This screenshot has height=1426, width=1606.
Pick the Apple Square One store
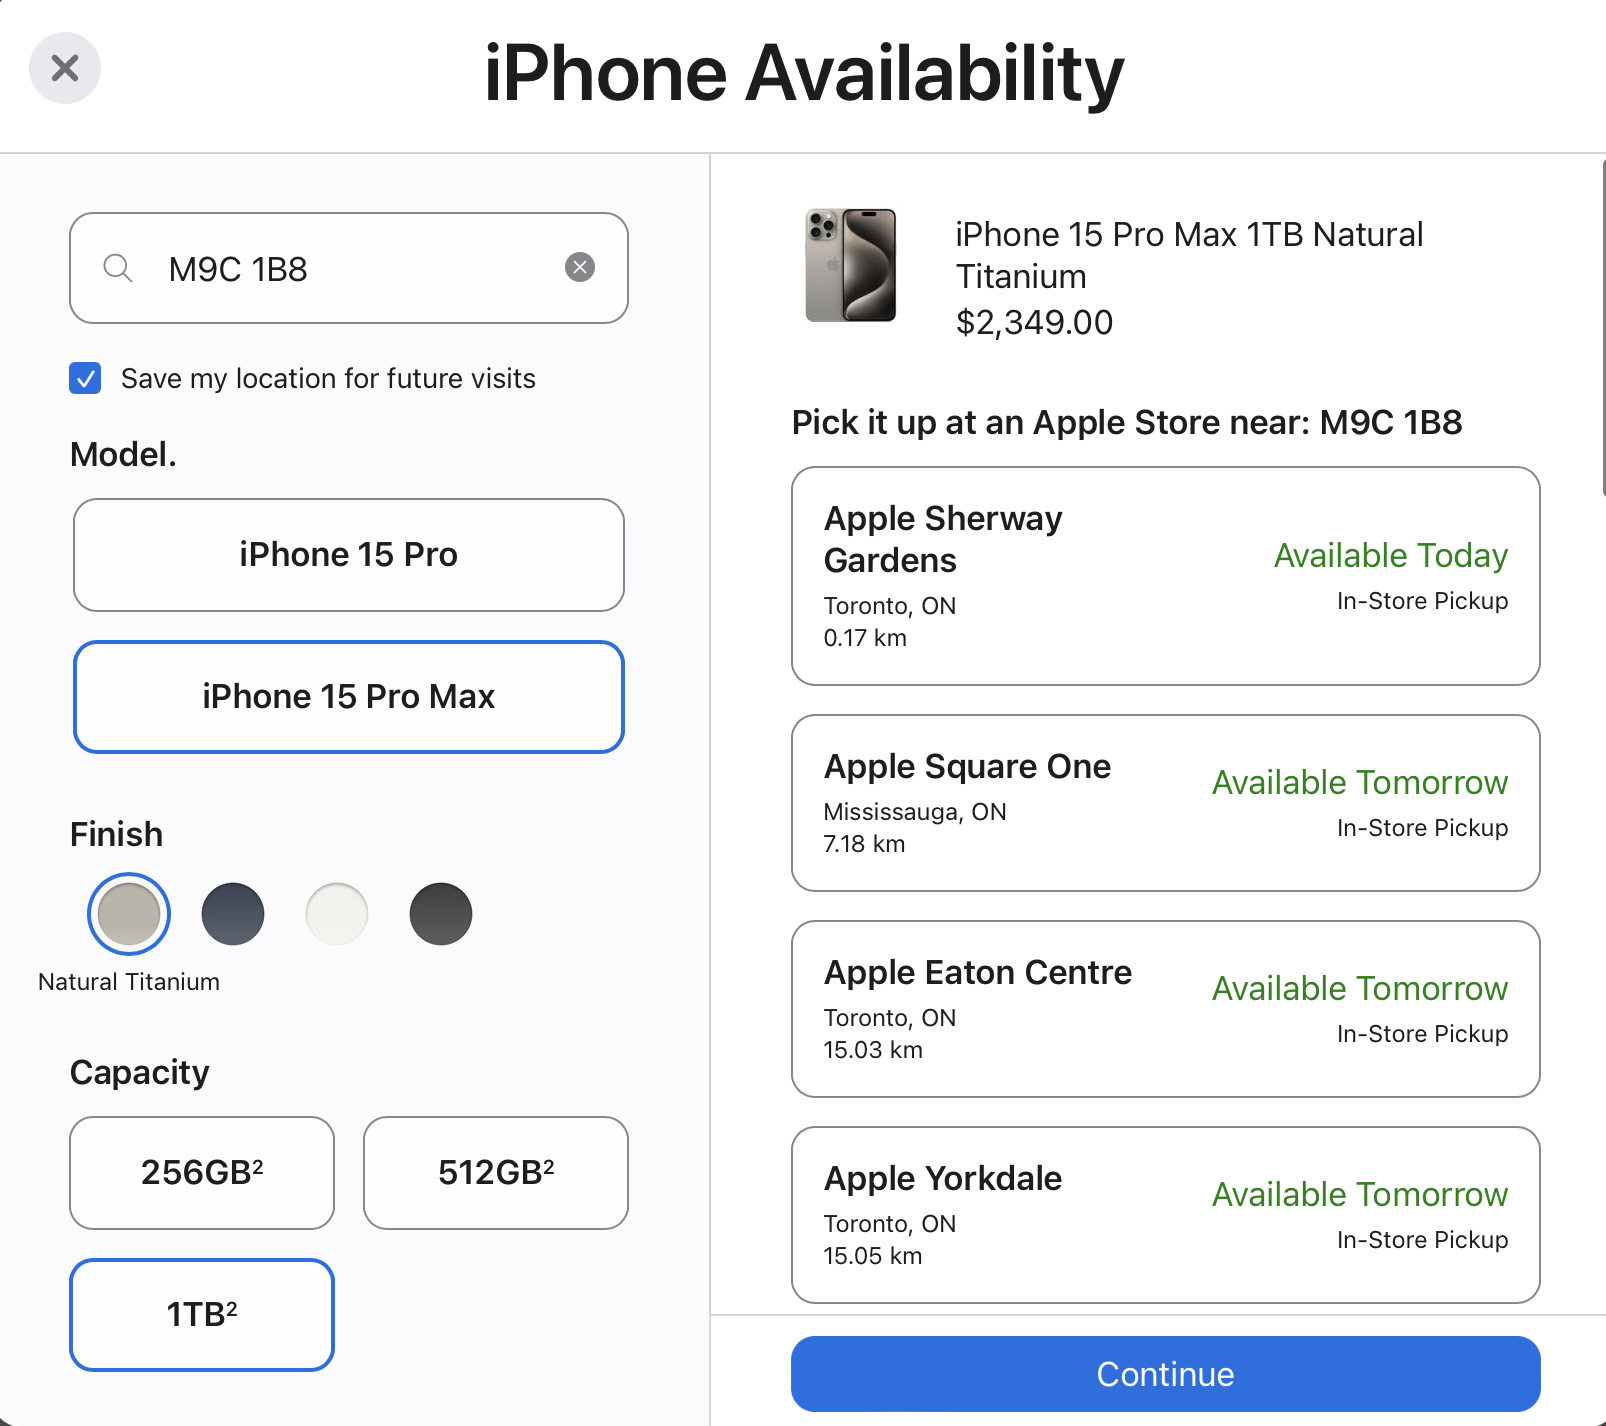(1165, 803)
